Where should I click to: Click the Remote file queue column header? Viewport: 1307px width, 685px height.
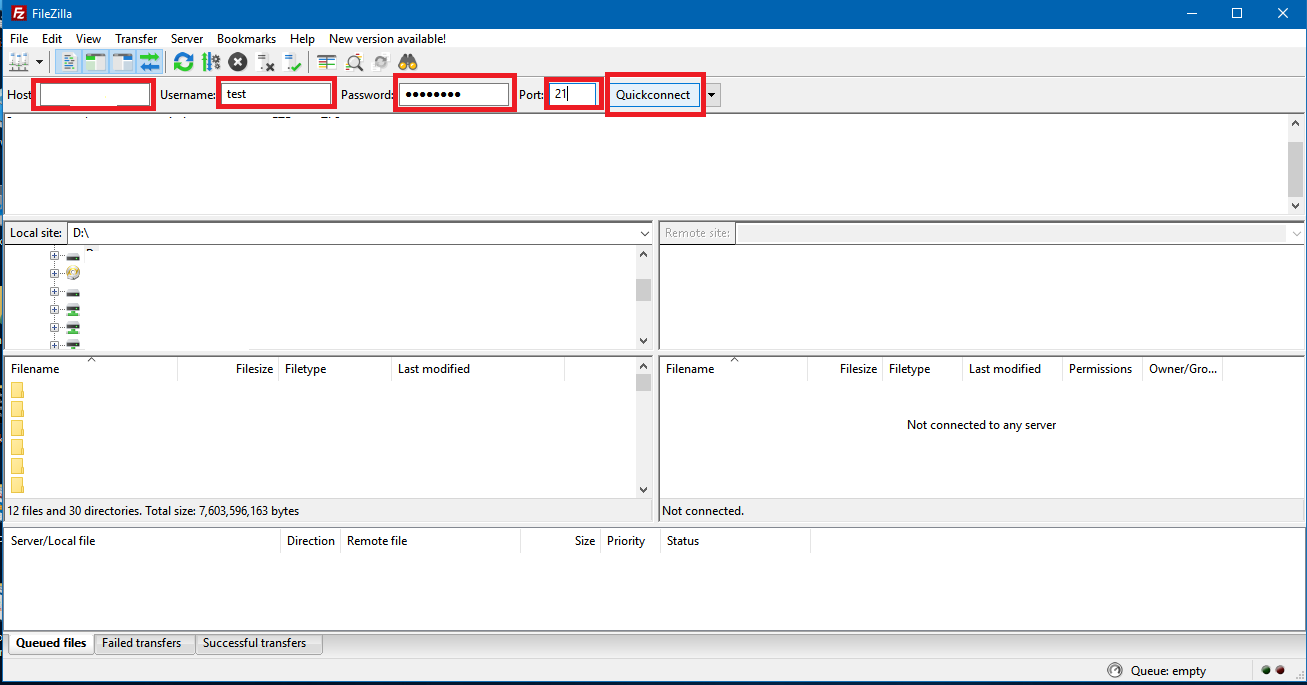430,541
